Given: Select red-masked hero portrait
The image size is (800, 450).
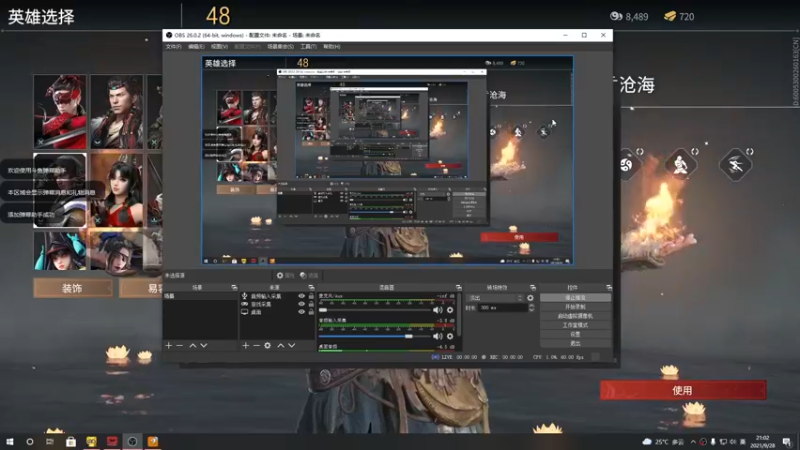Looking at the screenshot, I should [x=60, y=112].
